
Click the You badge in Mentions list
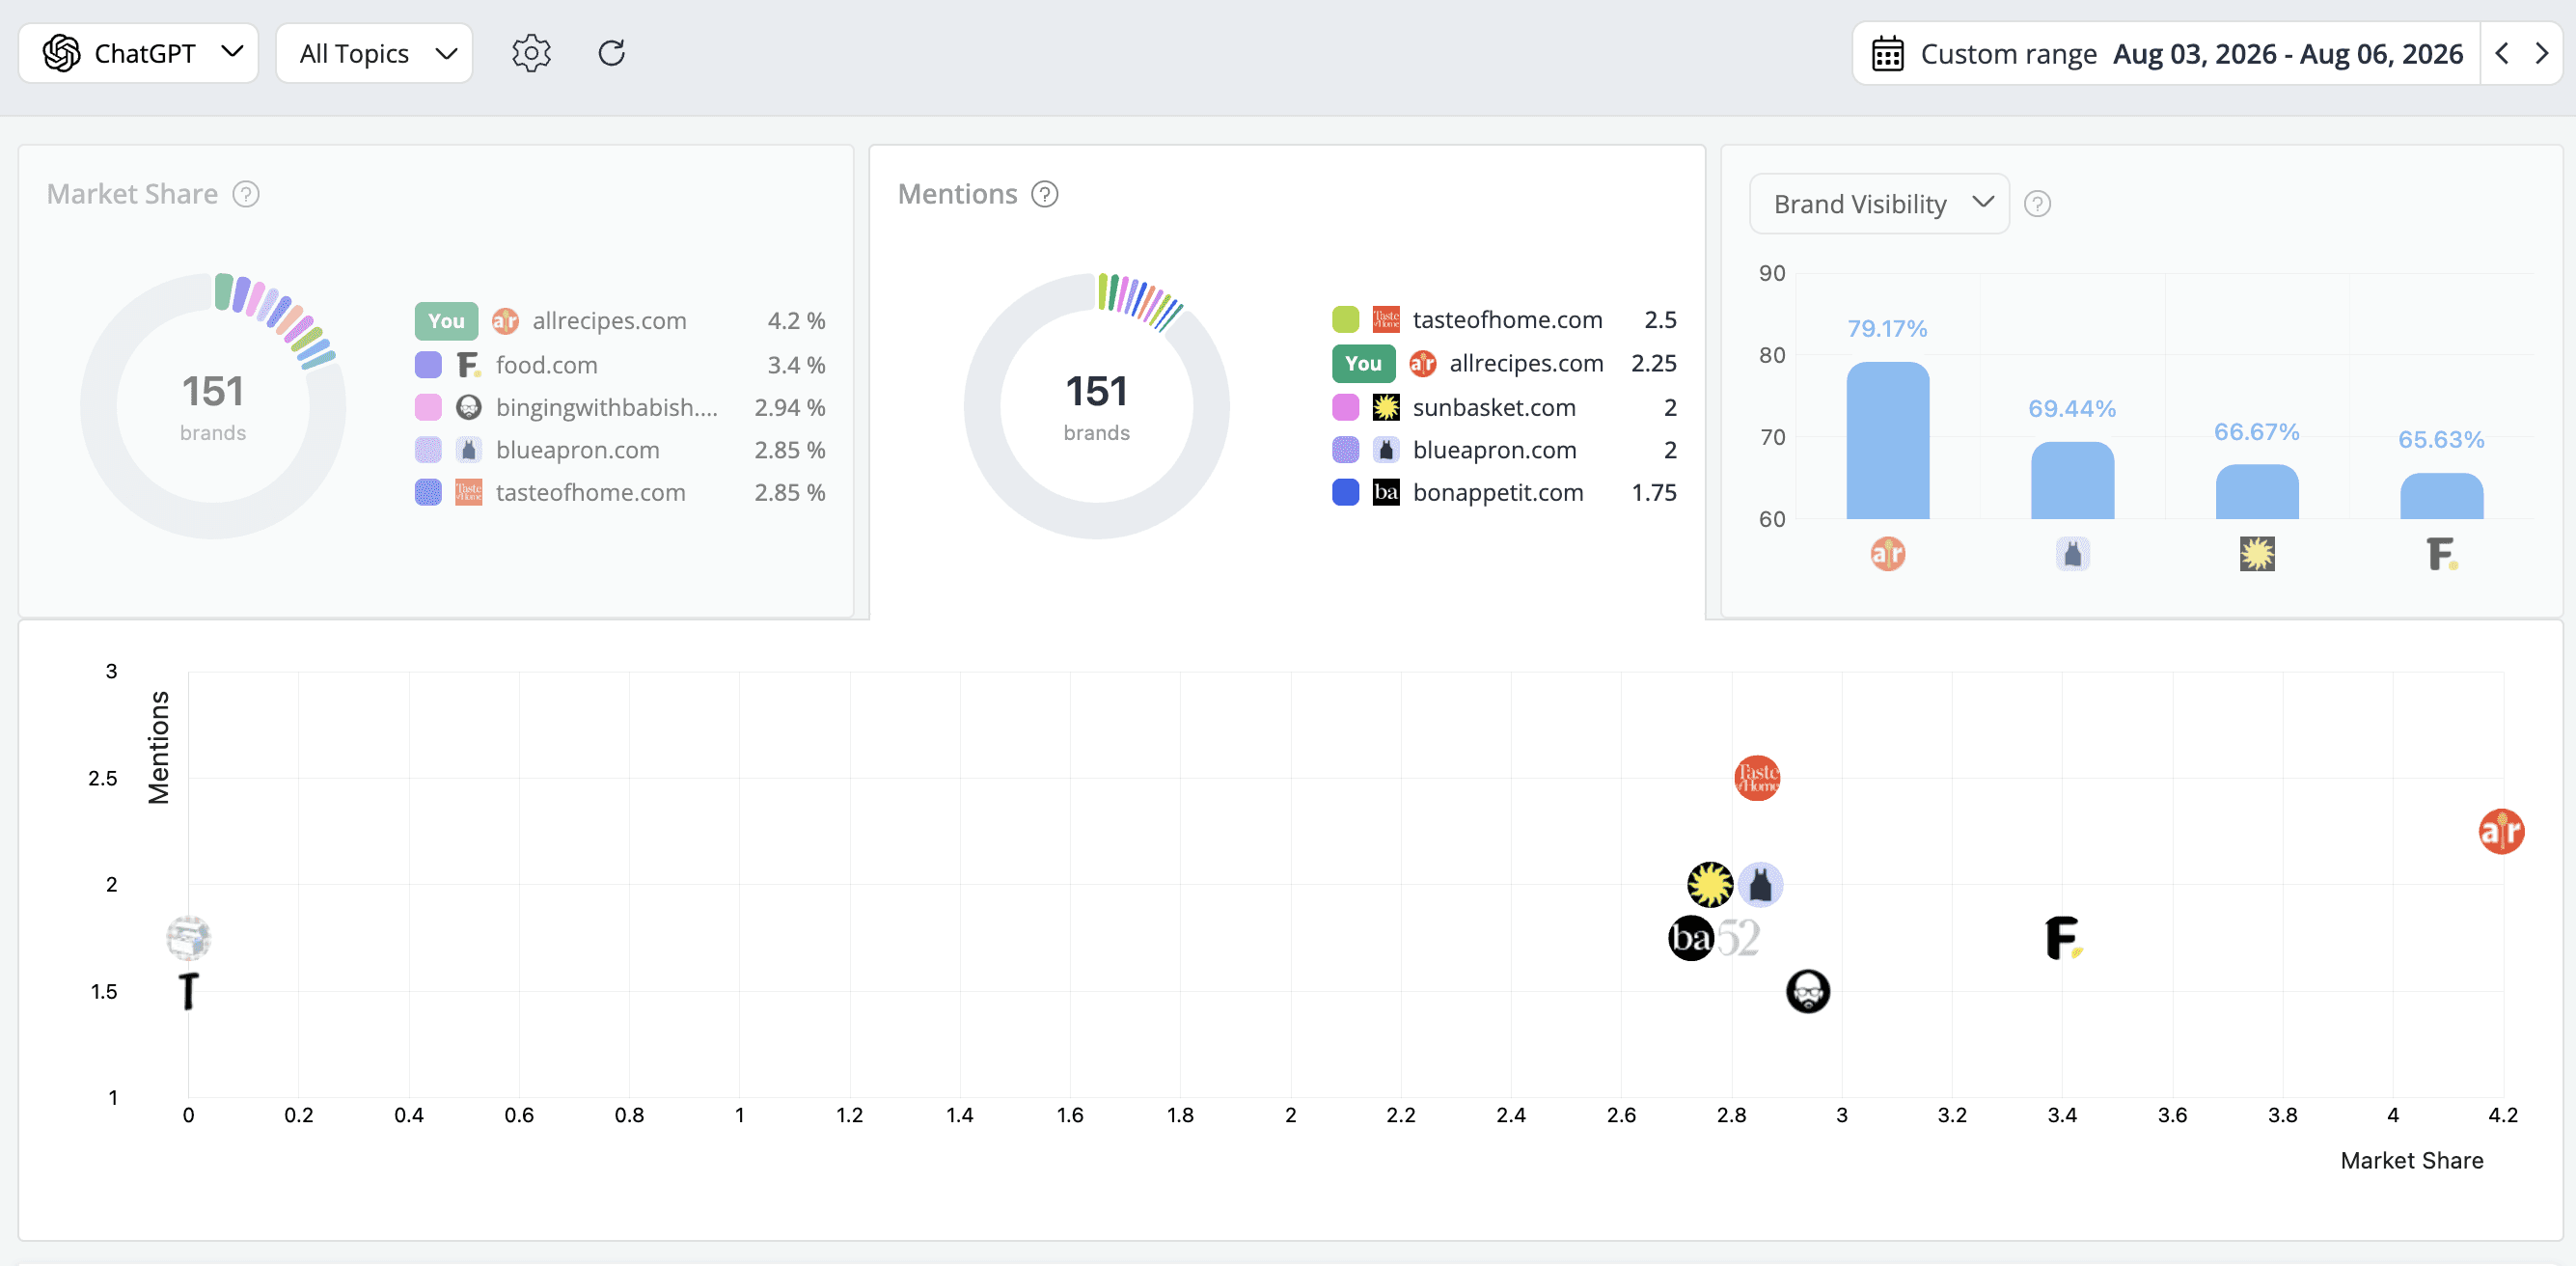click(x=1363, y=363)
